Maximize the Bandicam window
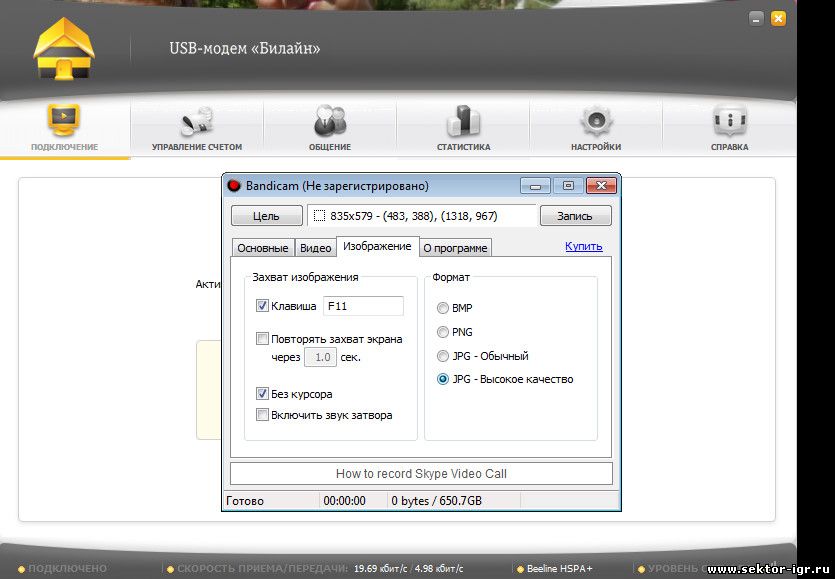This screenshot has width=835, height=579. 568,186
